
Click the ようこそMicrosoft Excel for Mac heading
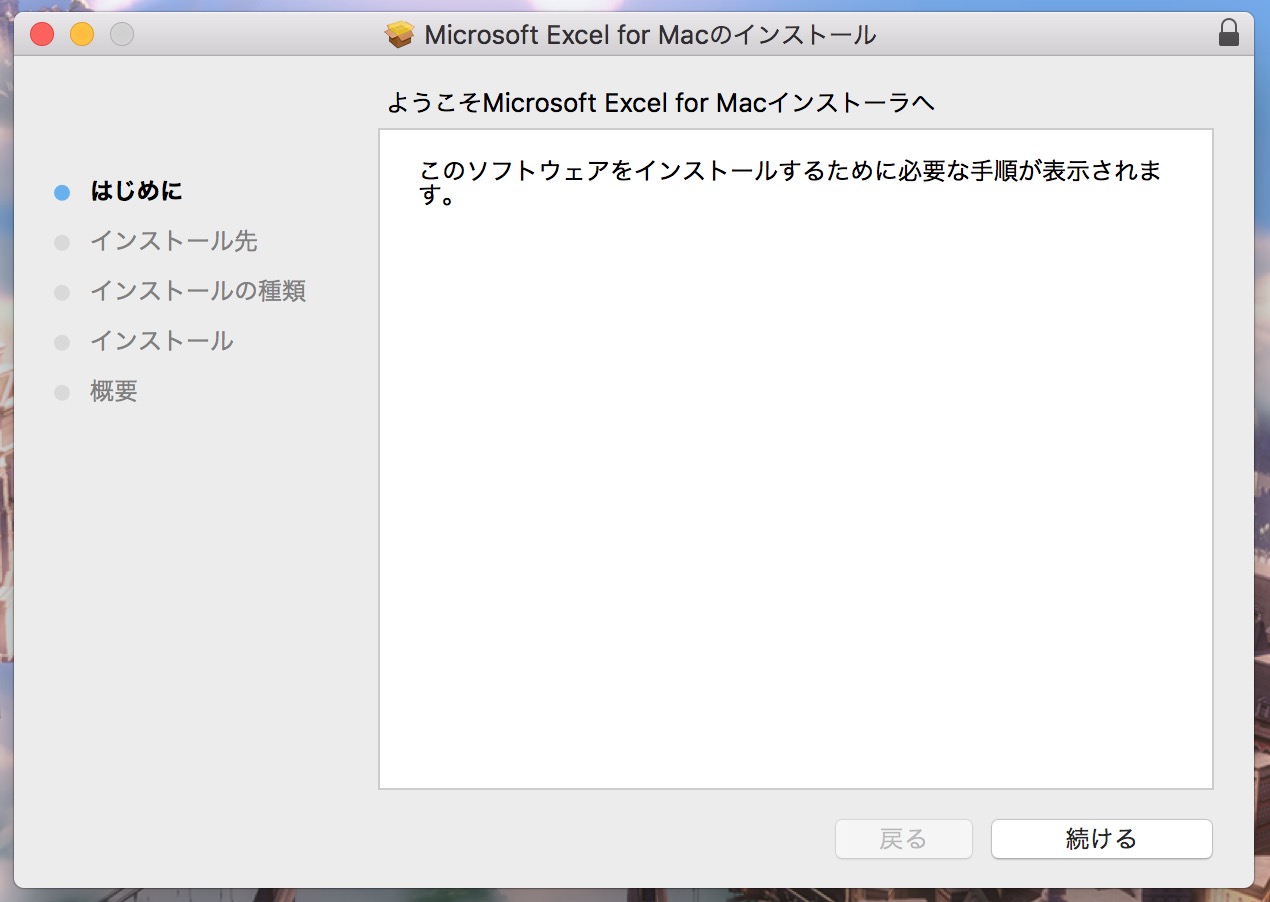click(x=660, y=103)
